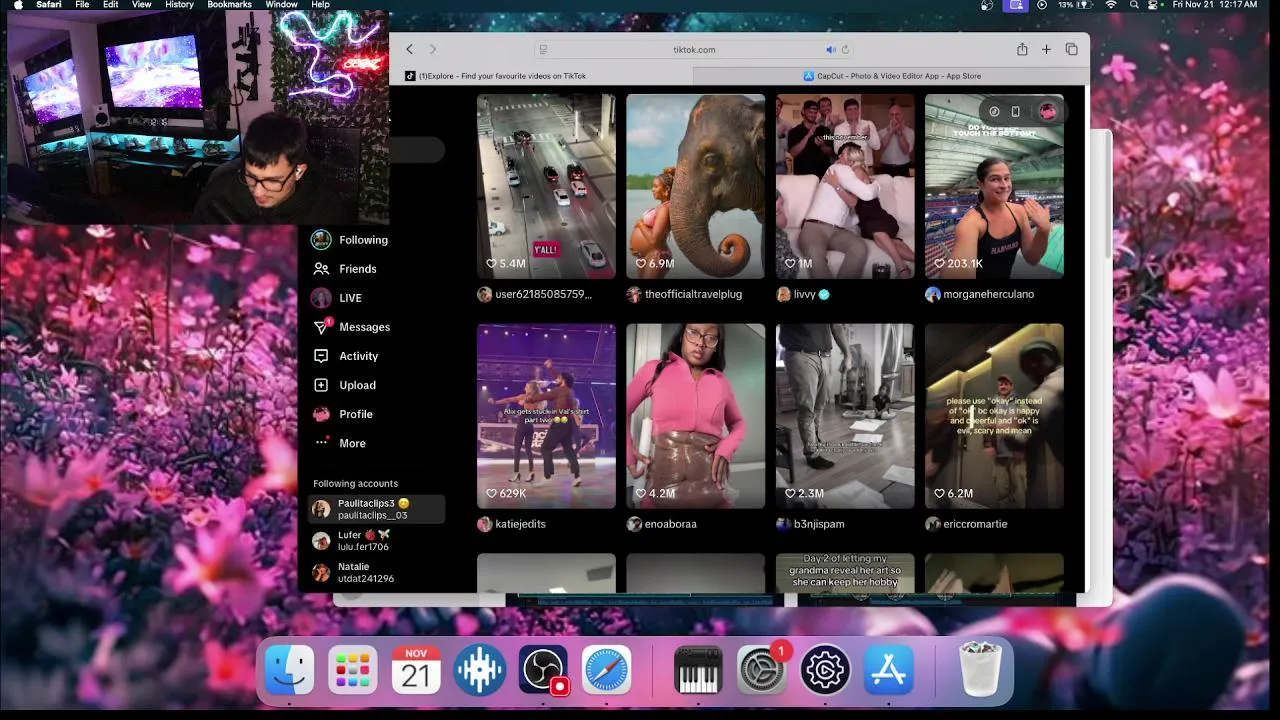Open the 'okay' caption video with 6.2M likes

point(994,416)
